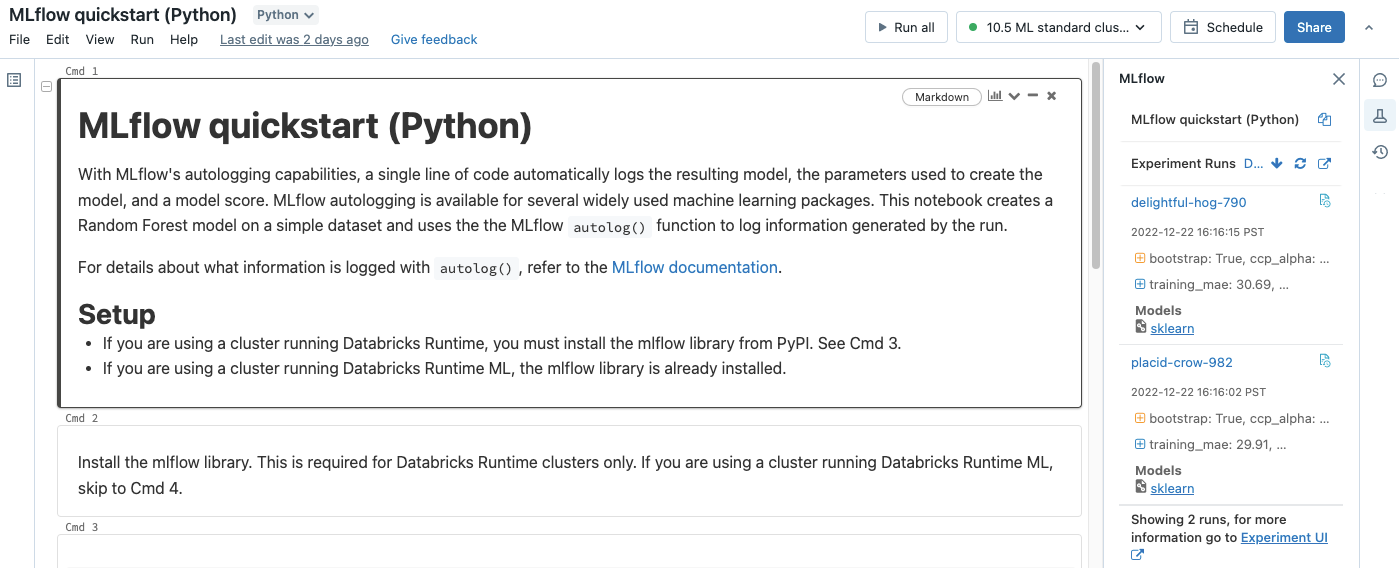The image size is (1399, 568).
Task: Open the comments panel icon
Action: 1380,80
